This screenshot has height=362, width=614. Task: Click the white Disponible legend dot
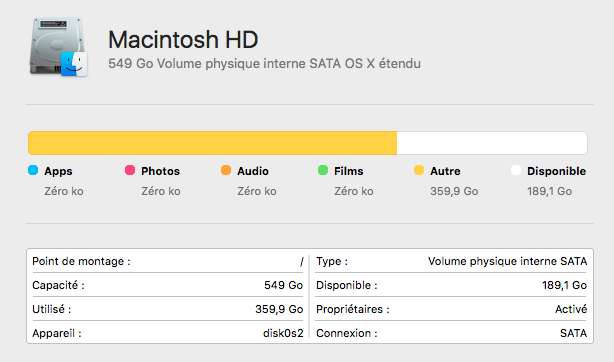click(516, 170)
